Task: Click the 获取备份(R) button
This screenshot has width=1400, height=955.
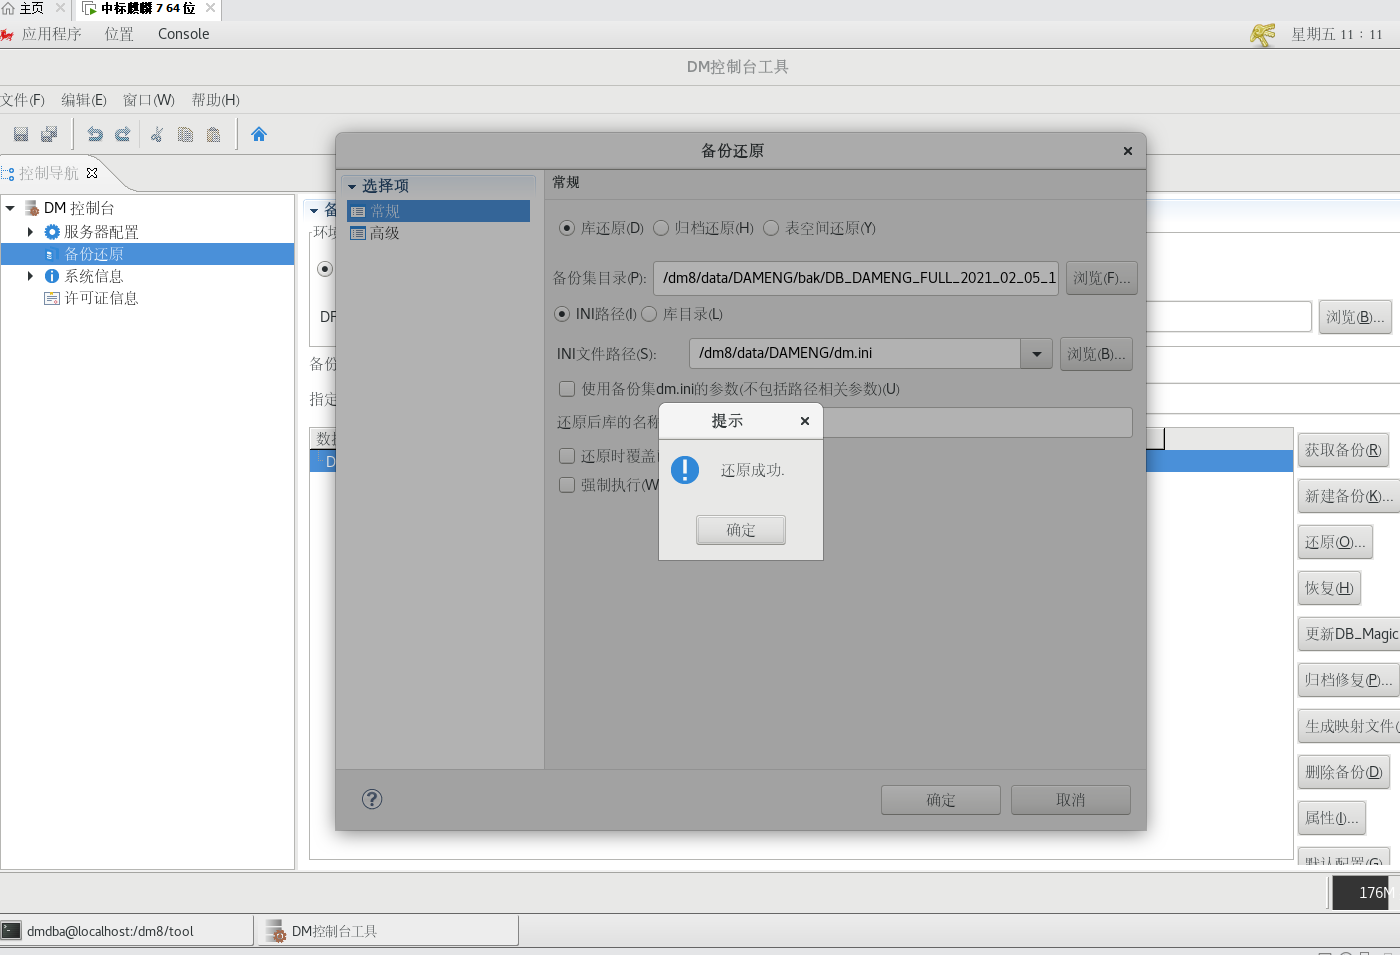Action: tap(1344, 450)
